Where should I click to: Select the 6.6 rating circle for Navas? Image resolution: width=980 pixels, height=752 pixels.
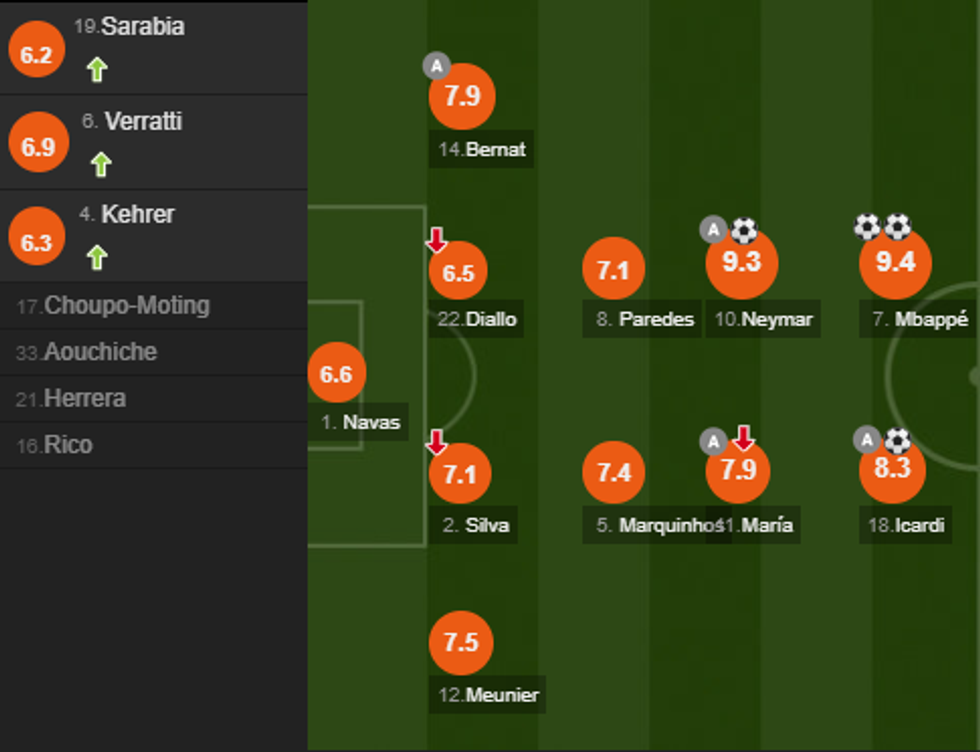(x=336, y=374)
